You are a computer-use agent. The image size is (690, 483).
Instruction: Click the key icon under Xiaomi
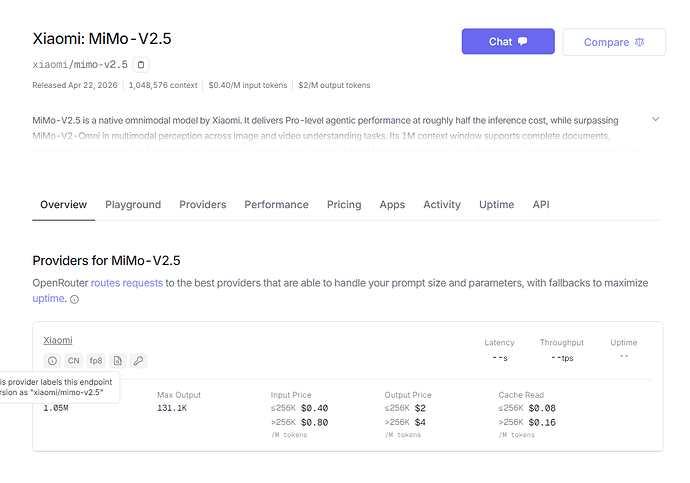[138, 361]
